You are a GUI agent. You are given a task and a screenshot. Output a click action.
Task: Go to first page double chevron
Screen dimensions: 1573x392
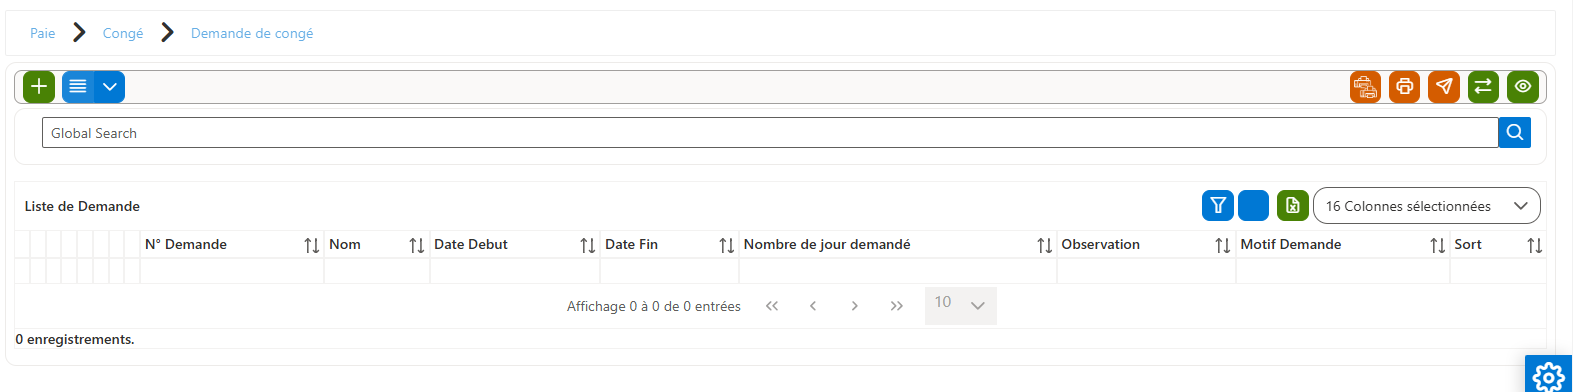click(x=772, y=306)
